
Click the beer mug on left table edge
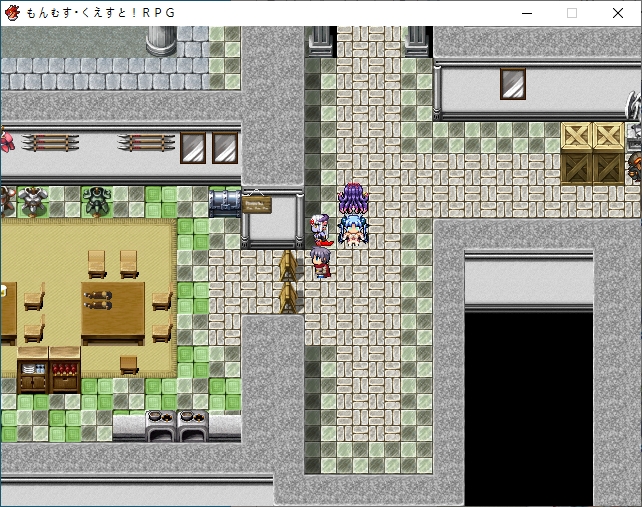click(5, 290)
